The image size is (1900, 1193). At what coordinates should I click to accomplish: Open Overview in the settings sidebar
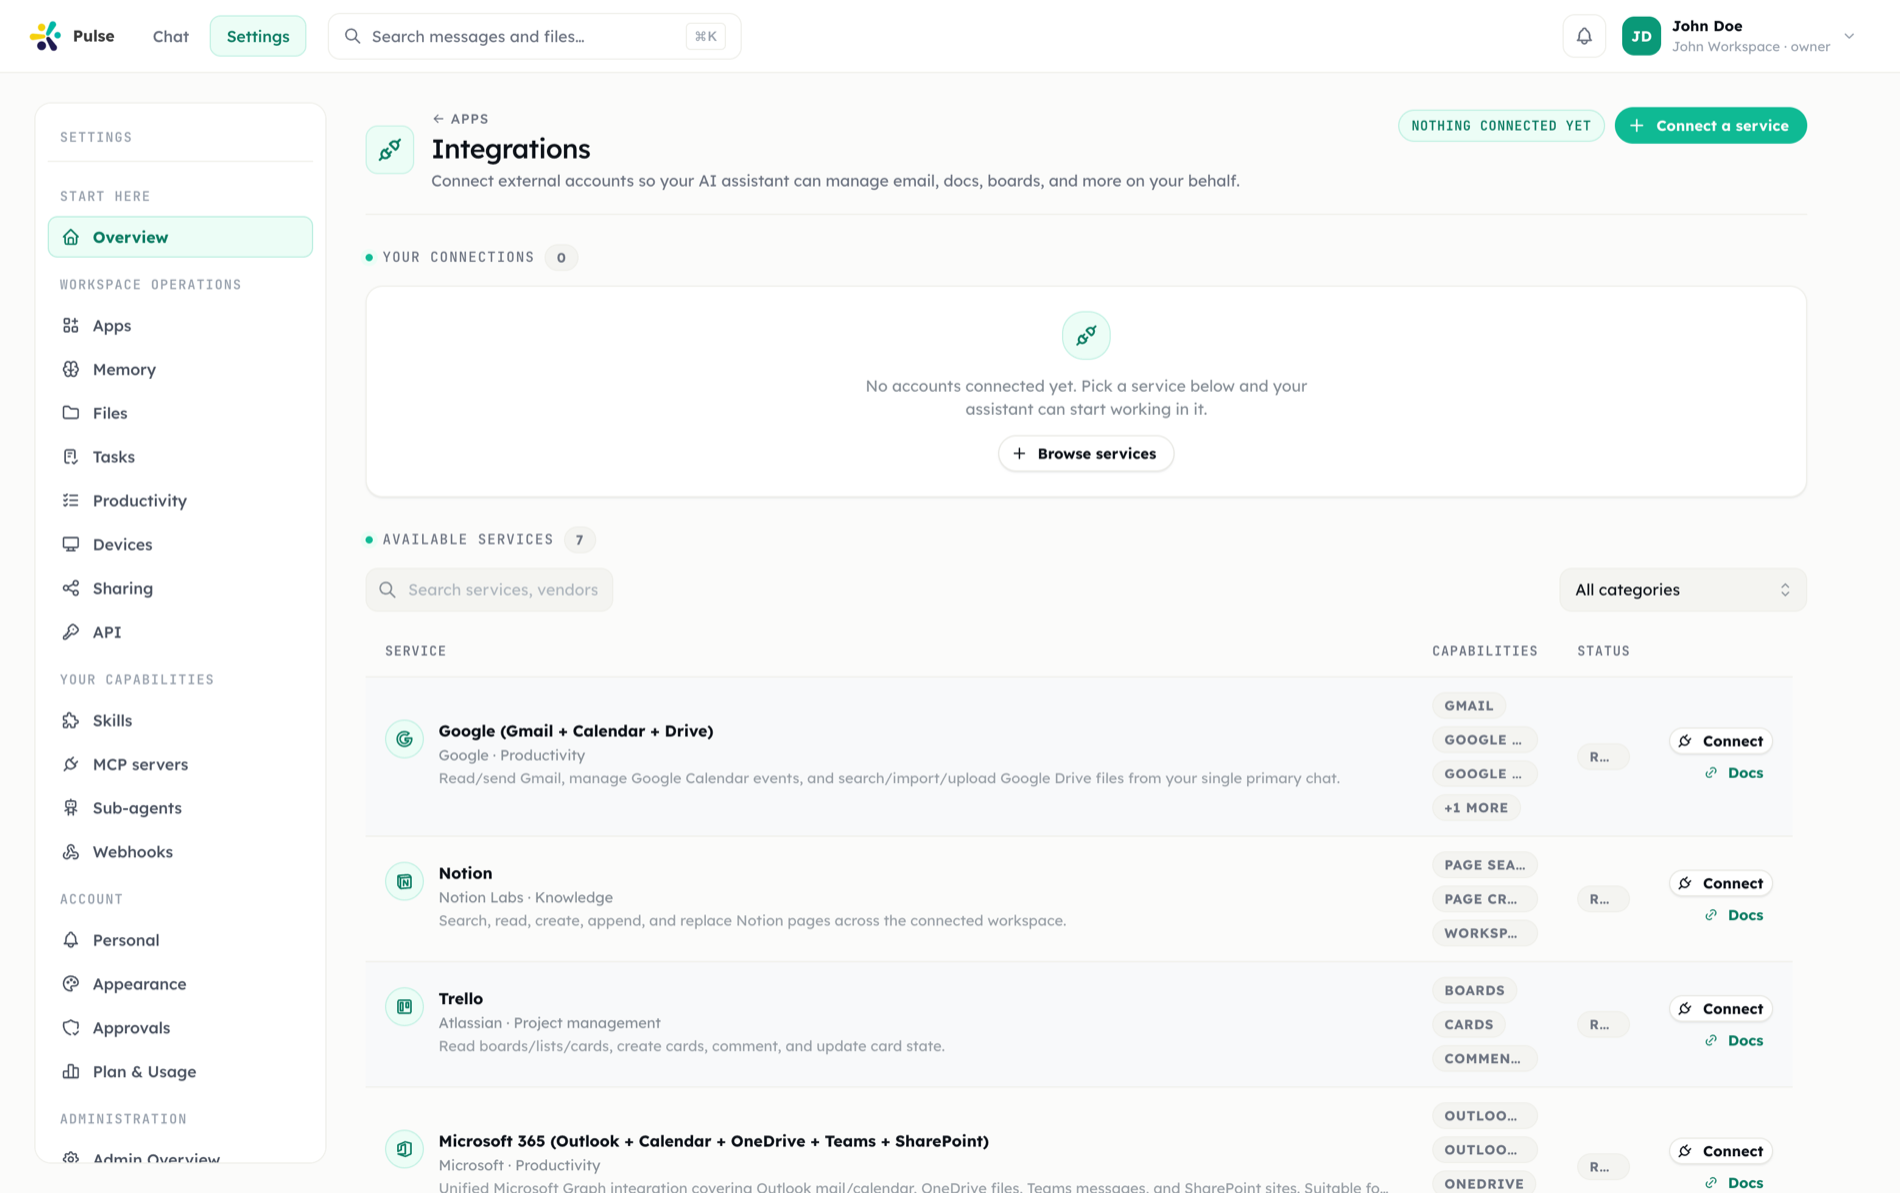pos(180,237)
